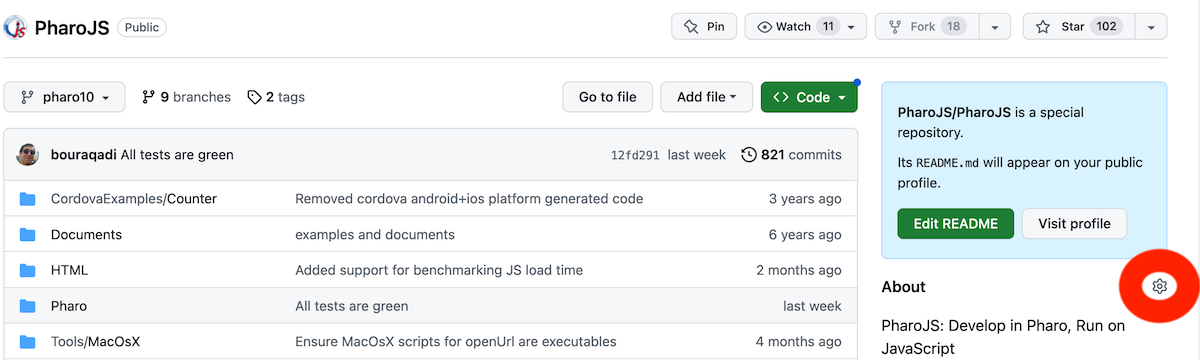The width and height of the screenshot is (1200, 360).
Task: Open the Pharo row's All tests are green commit
Action: (352, 306)
